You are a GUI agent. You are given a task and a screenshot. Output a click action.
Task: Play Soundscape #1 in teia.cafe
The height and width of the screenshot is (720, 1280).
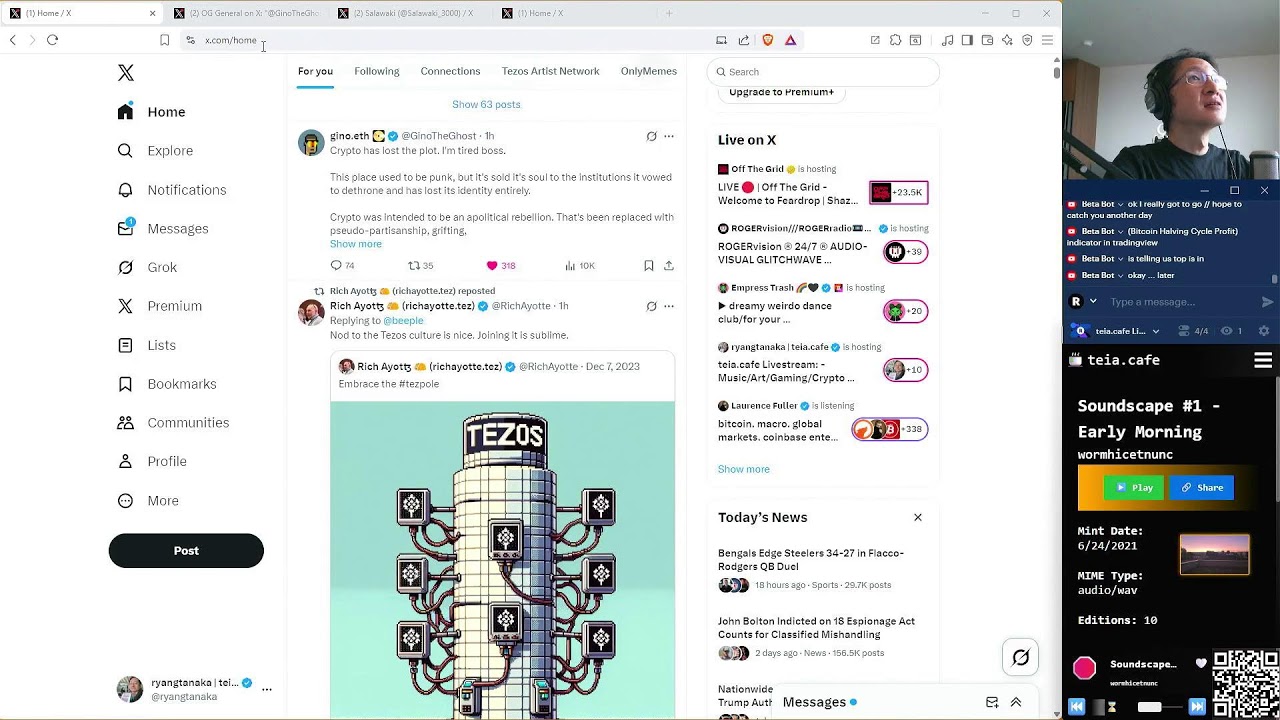[1133, 488]
